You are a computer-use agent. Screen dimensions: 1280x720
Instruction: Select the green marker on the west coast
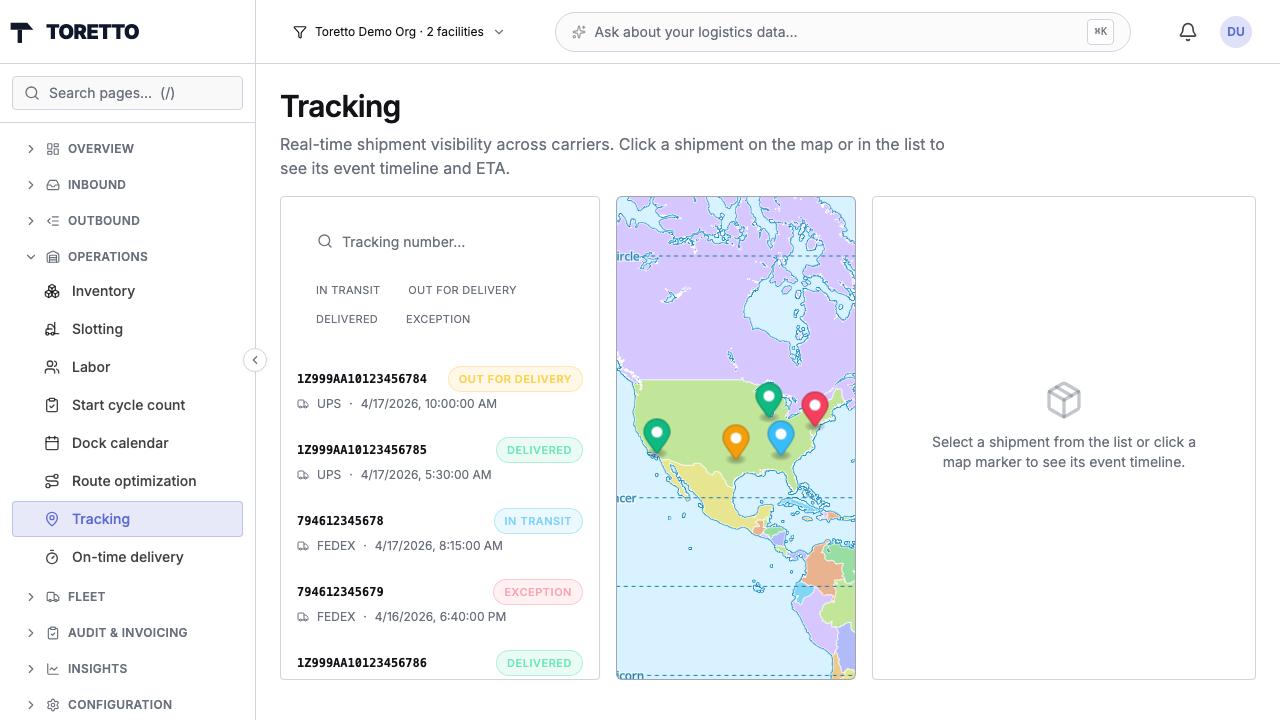656,435
